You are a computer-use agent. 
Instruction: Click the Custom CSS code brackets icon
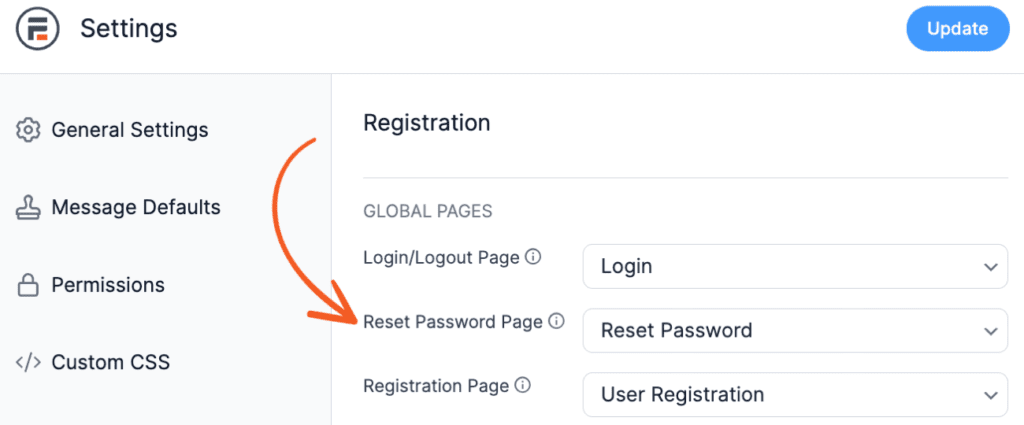(28, 362)
